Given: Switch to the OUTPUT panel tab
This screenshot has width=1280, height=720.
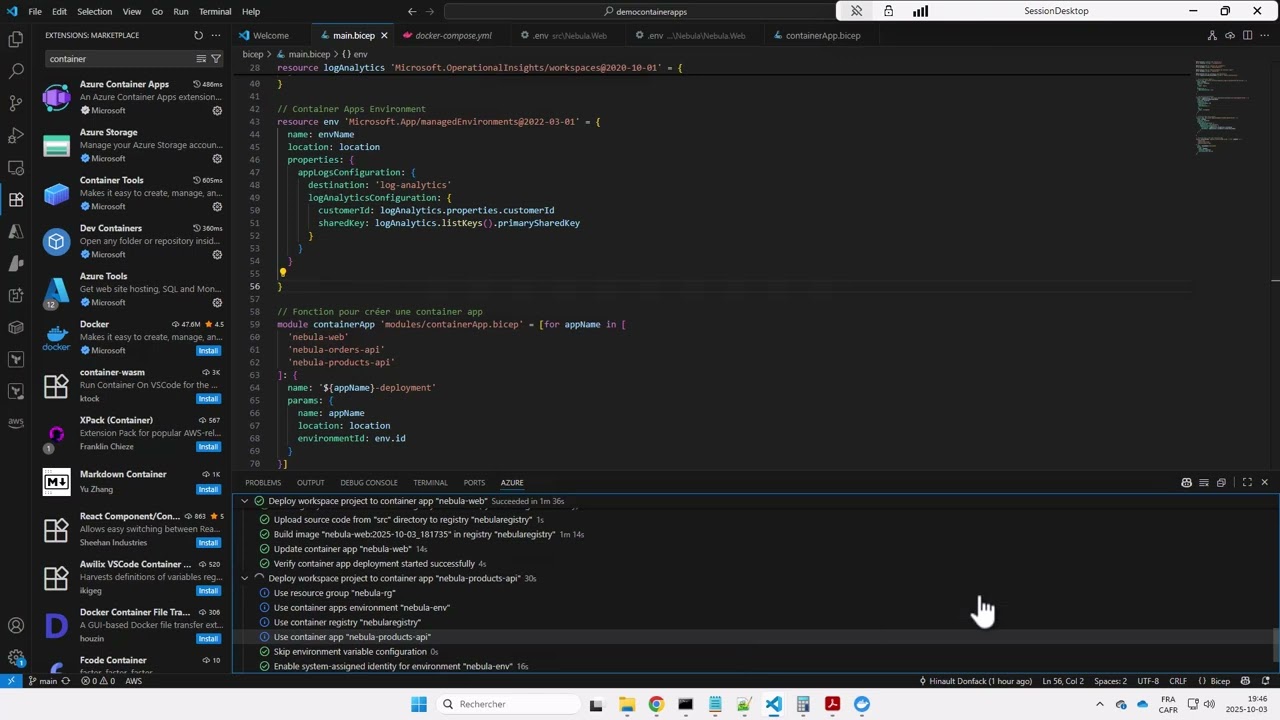Looking at the screenshot, I should pyautogui.click(x=310, y=483).
